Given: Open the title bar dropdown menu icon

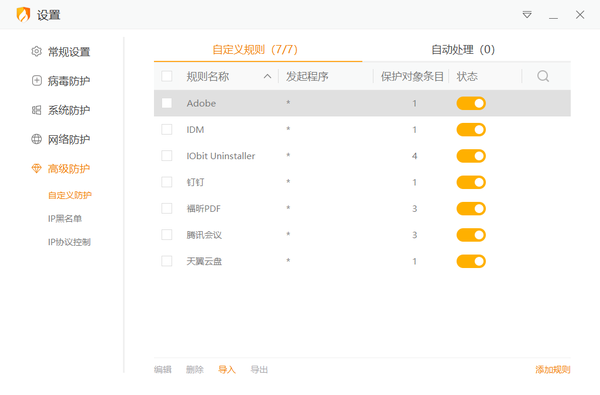Looking at the screenshot, I should click(527, 15).
